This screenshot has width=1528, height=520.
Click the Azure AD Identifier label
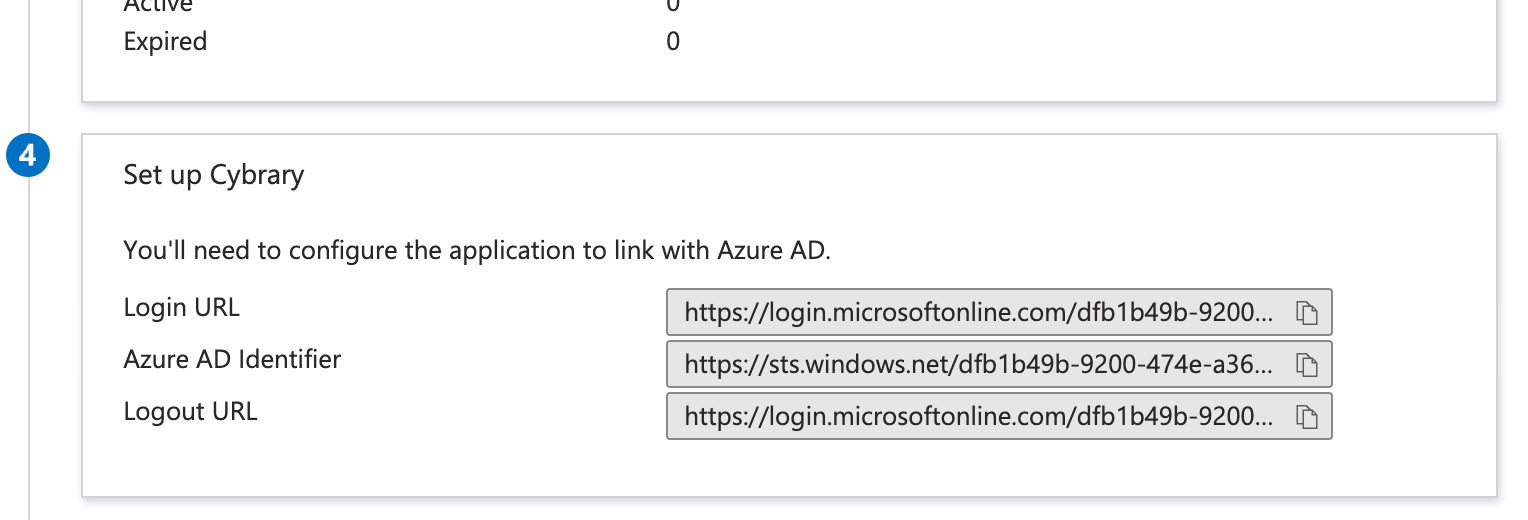click(x=232, y=359)
